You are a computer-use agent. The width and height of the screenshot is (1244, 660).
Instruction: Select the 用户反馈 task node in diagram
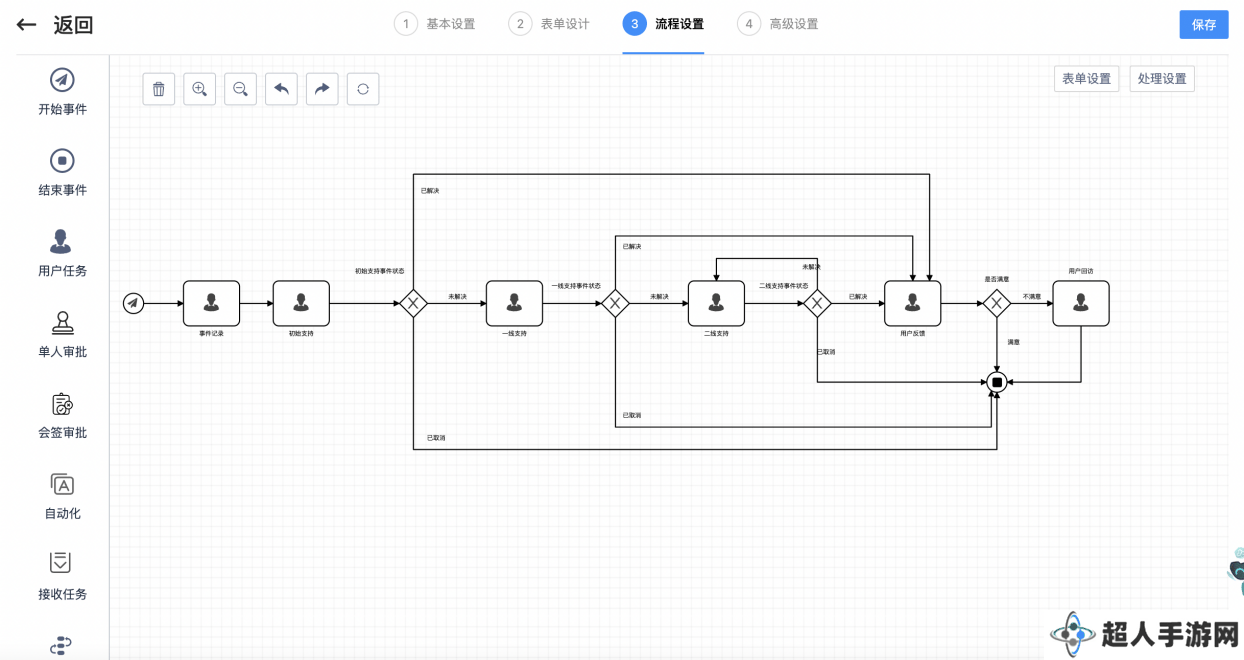(x=912, y=303)
